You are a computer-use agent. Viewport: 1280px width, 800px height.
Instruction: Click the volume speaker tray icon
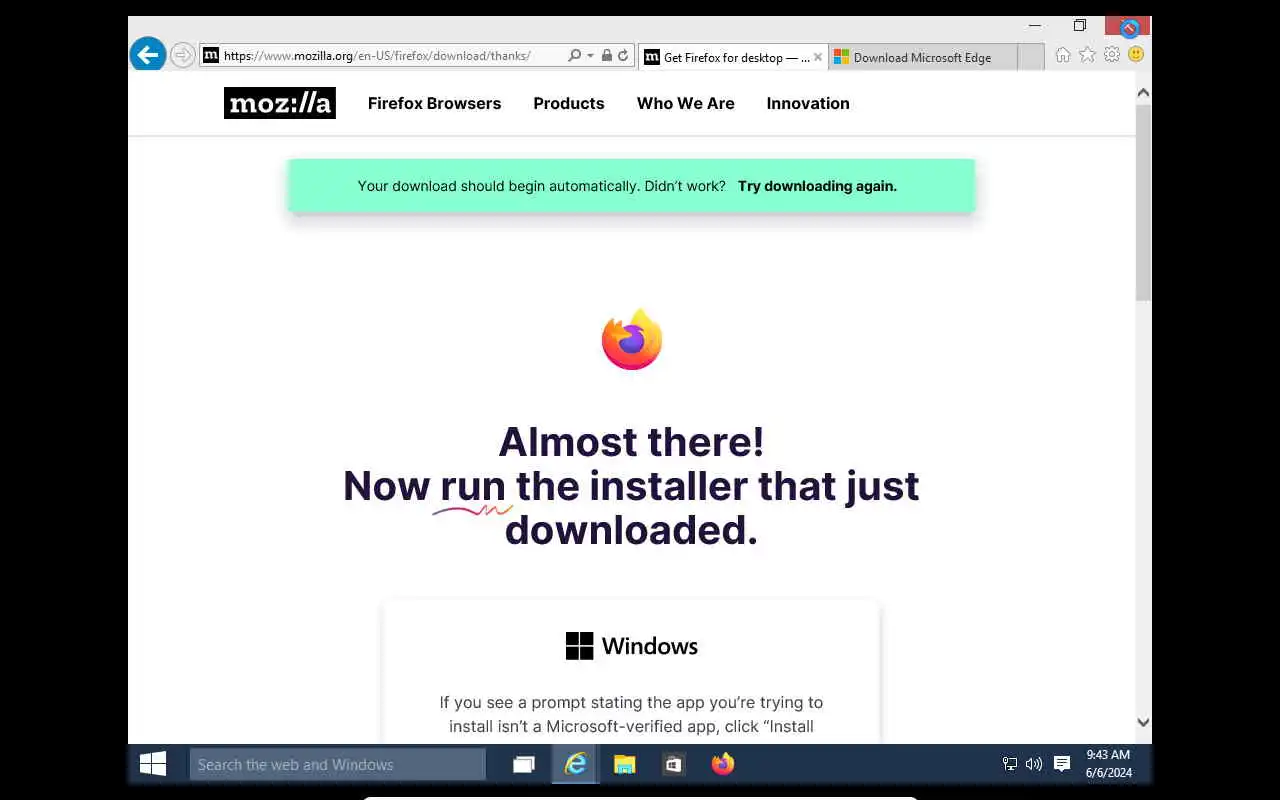click(1034, 765)
